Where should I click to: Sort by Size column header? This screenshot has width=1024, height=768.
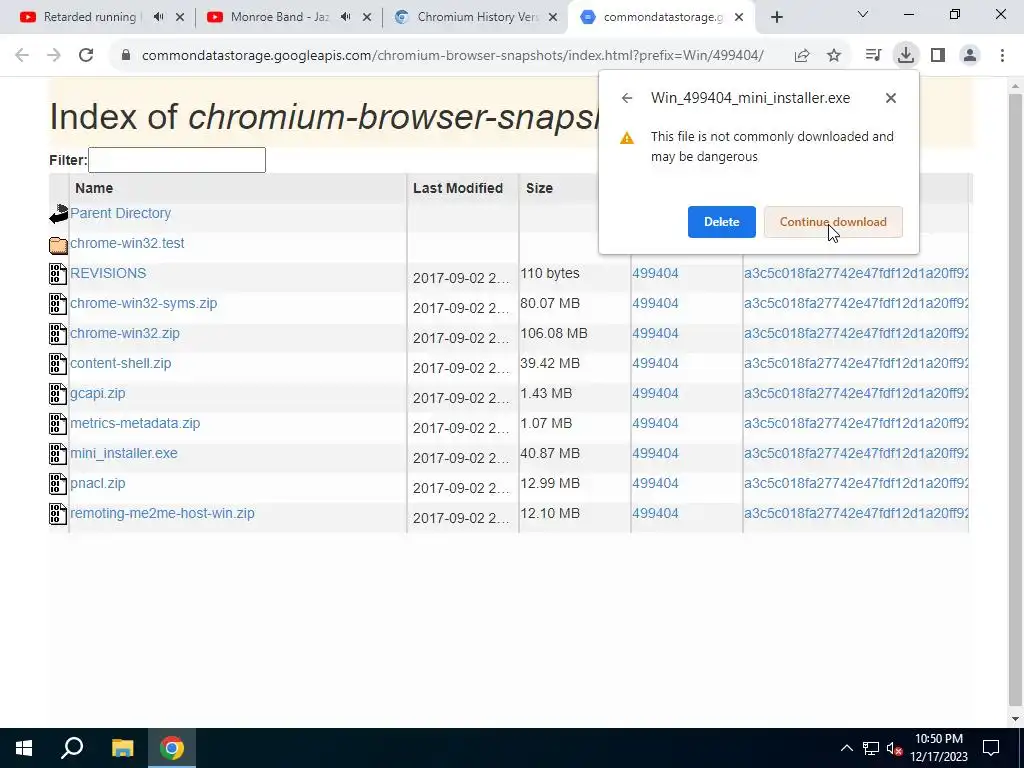[x=539, y=188]
